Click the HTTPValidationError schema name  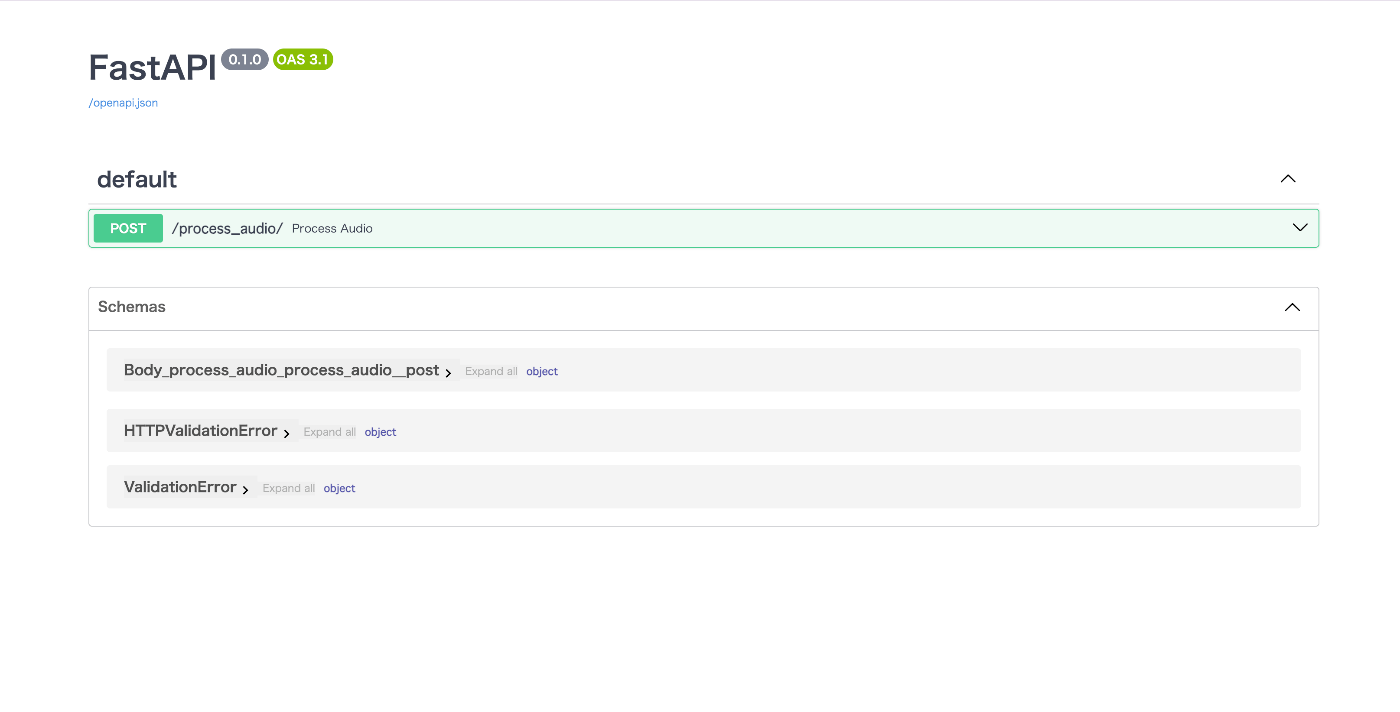point(200,431)
